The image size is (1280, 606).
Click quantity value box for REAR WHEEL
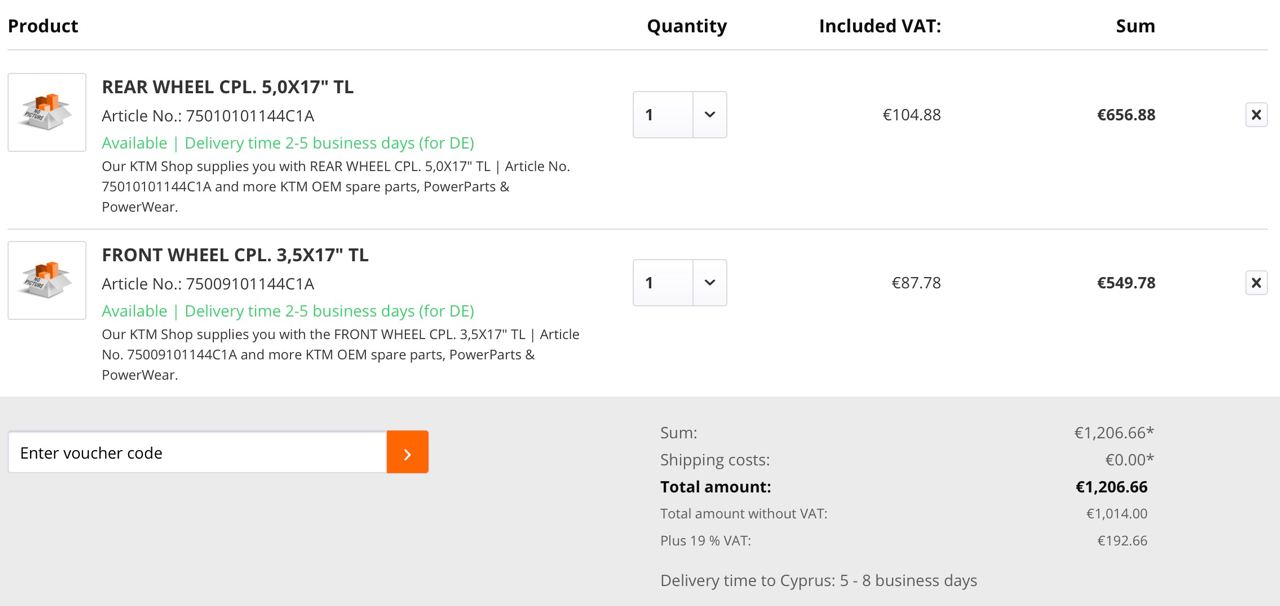click(663, 115)
